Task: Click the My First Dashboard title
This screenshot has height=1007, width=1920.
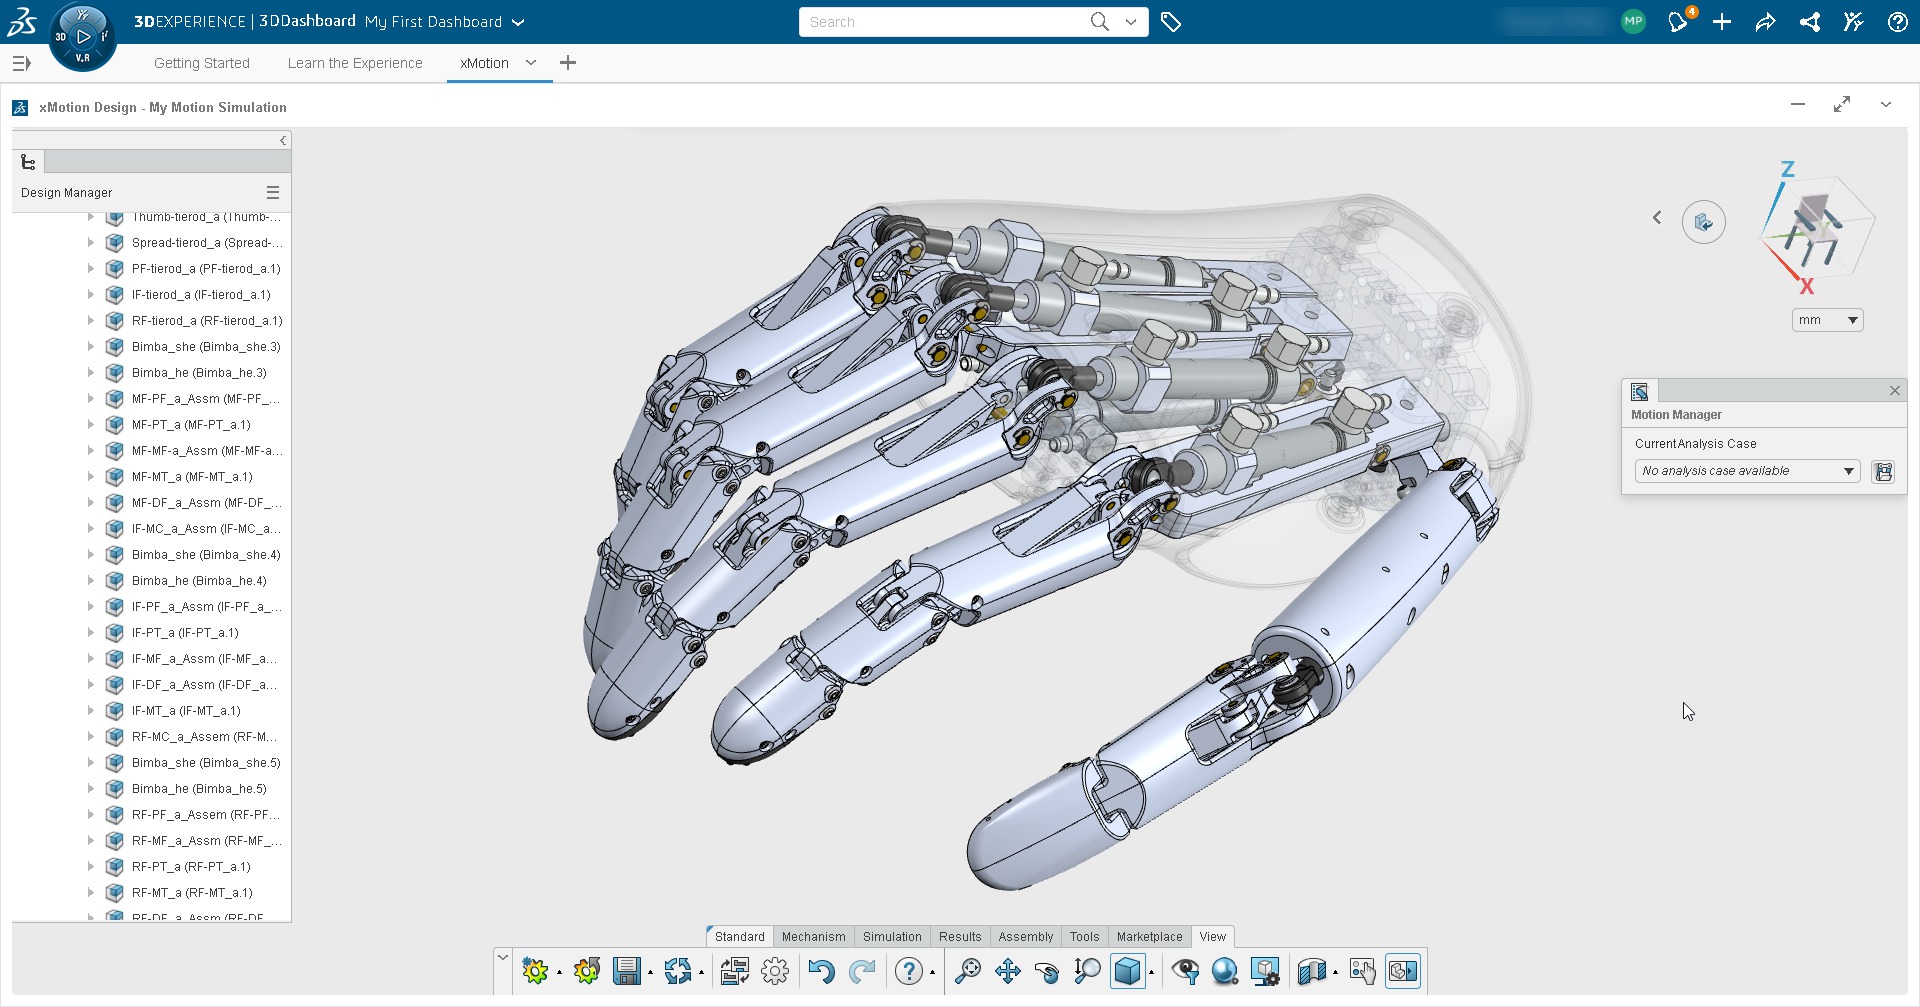Action: (432, 21)
